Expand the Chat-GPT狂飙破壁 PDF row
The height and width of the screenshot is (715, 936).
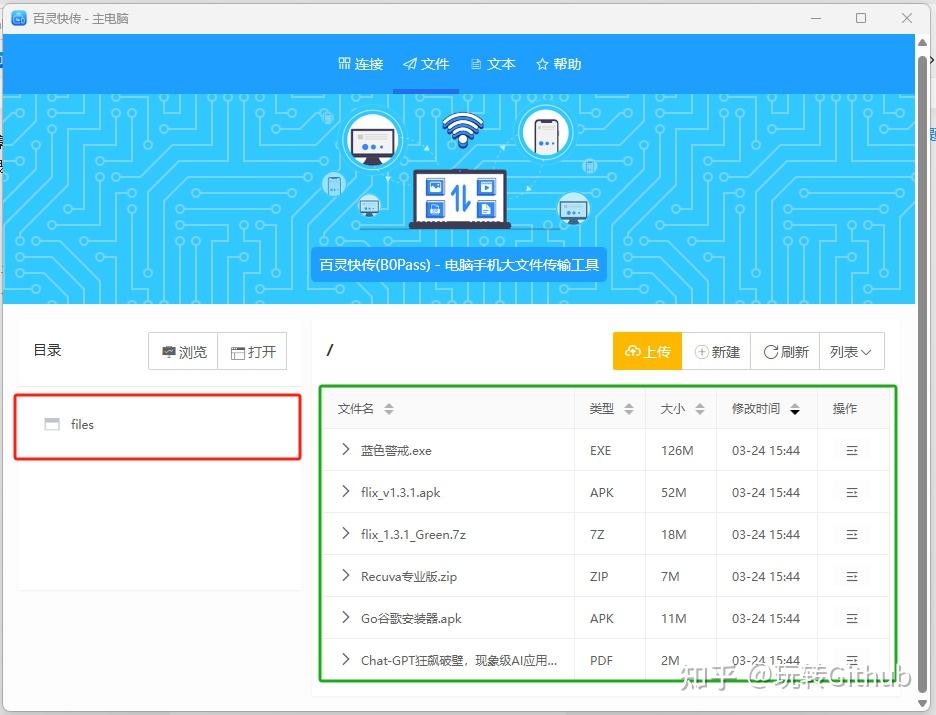(345, 659)
